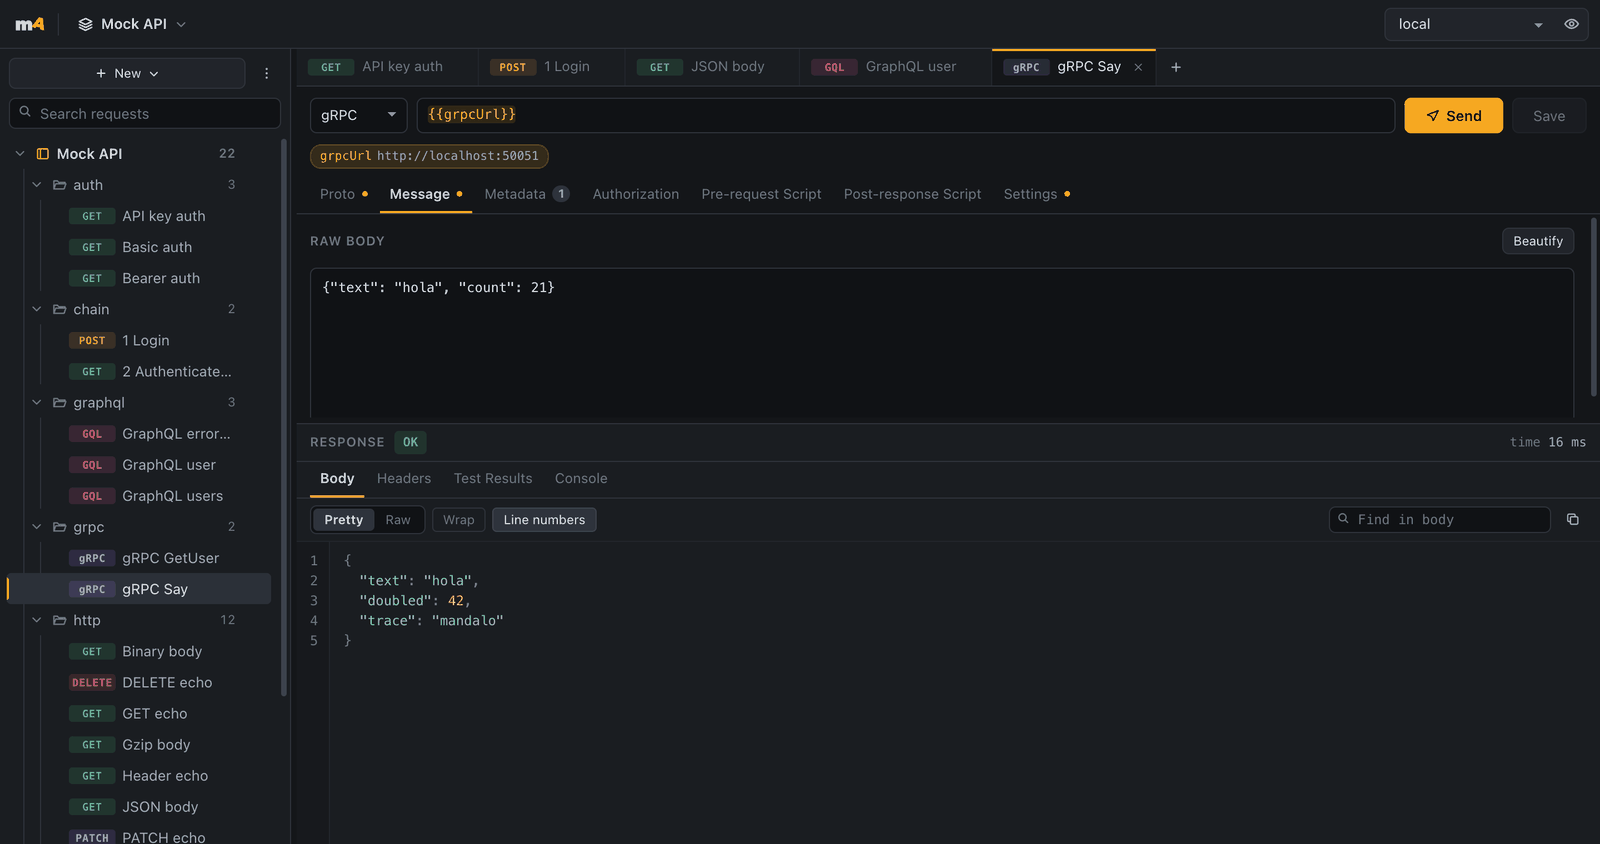Select the Raw view mode
The image size is (1600, 844).
coord(398,520)
